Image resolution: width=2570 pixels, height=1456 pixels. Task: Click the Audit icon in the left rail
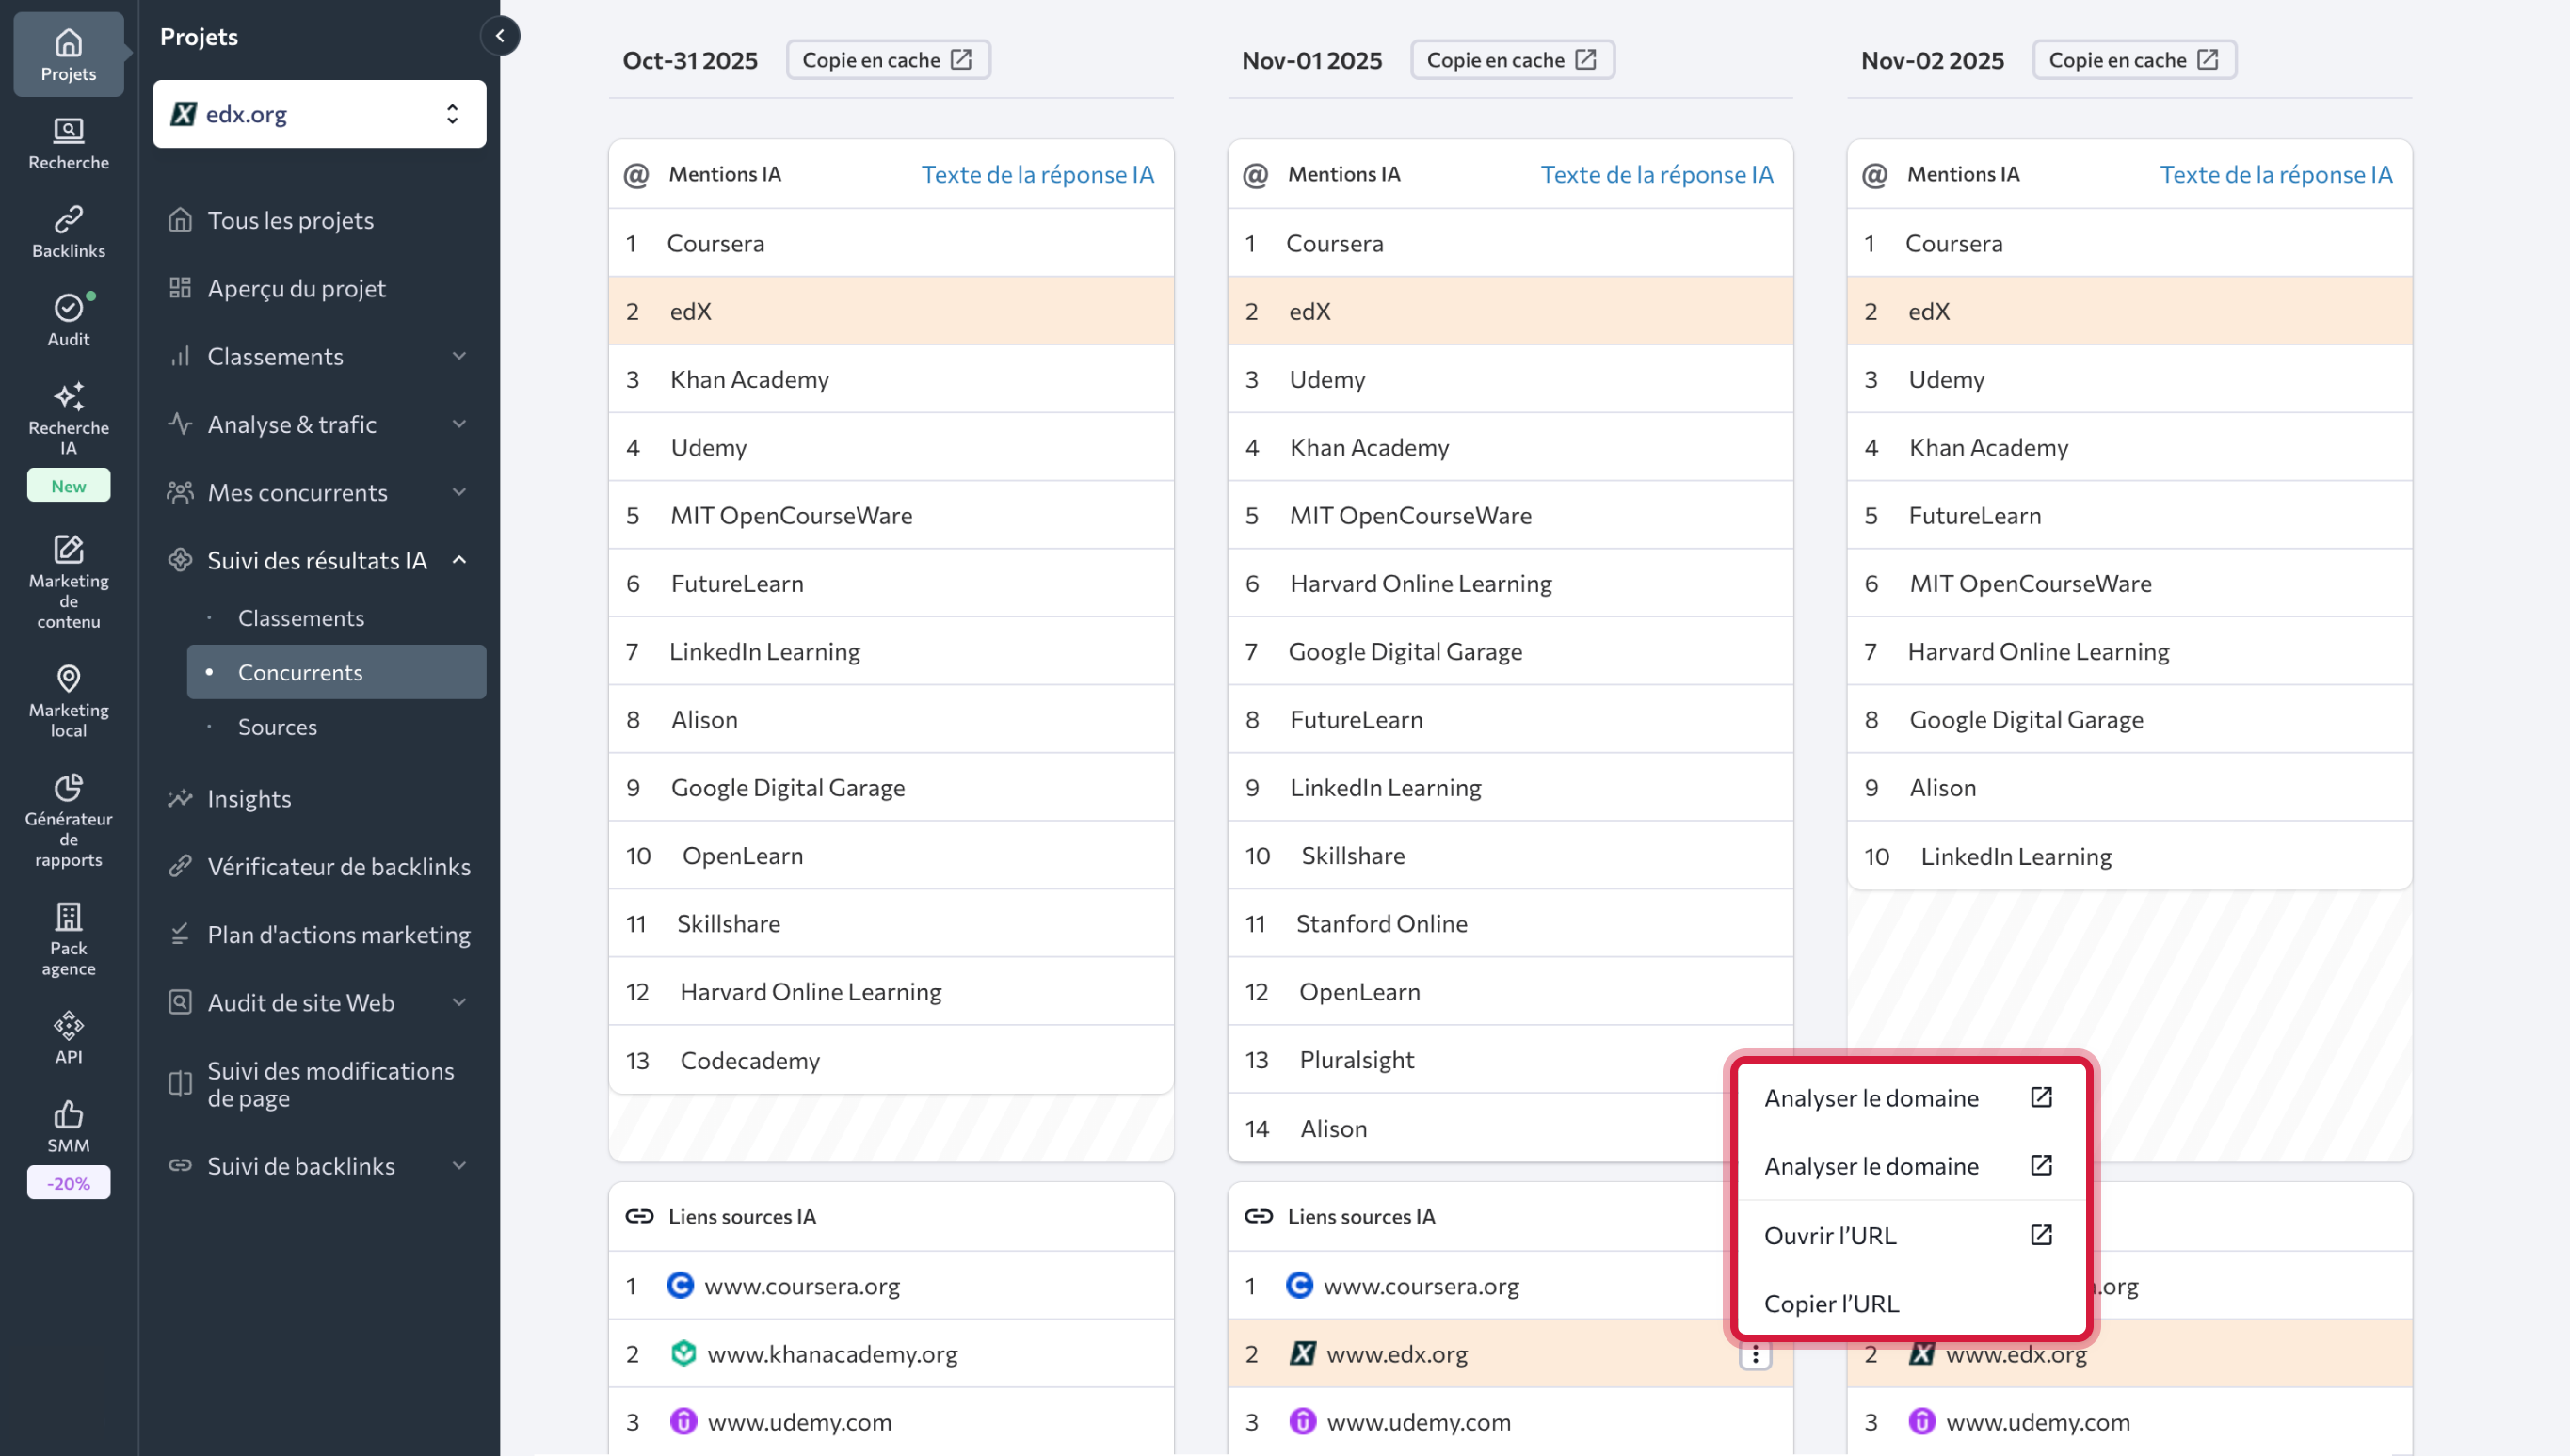[x=68, y=319]
